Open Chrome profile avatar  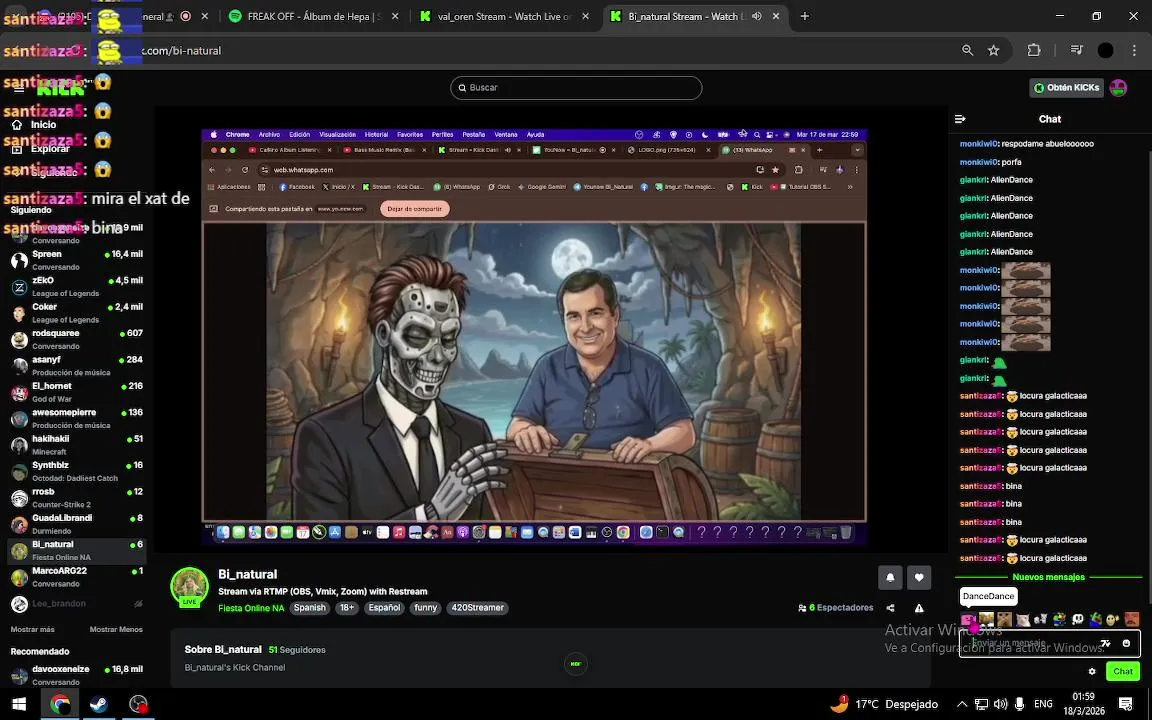(x=1105, y=50)
